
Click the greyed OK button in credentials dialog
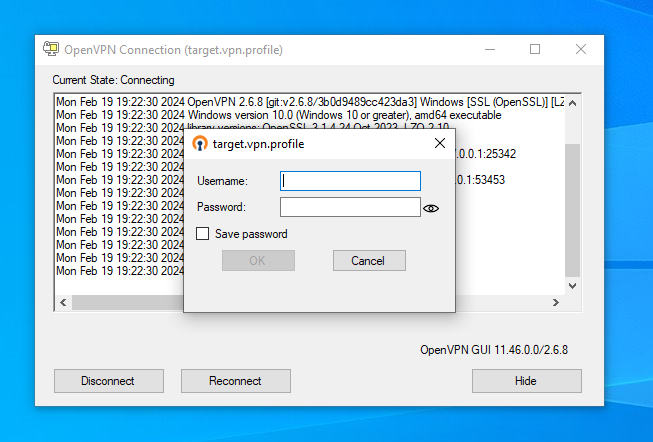click(258, 261)
